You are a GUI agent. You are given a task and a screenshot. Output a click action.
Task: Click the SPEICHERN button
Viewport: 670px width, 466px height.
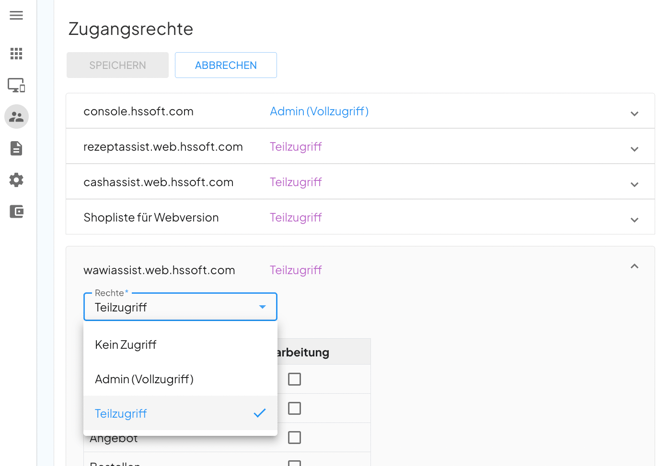tap(117, 65)
